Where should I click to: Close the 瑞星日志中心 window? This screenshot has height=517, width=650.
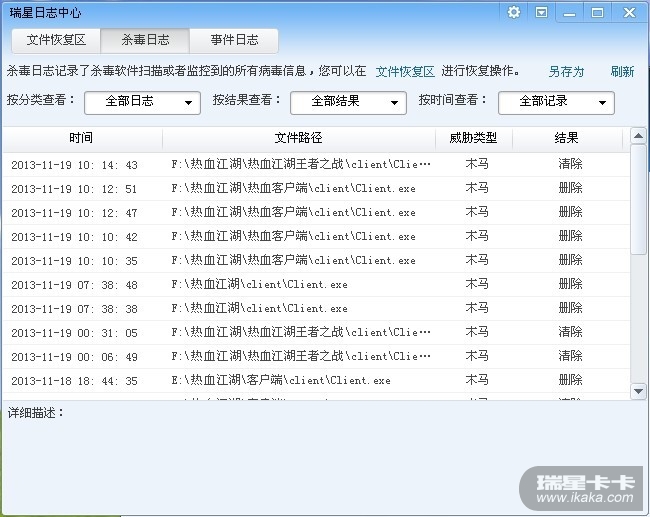pyautogui.click(x=629, y=13)
